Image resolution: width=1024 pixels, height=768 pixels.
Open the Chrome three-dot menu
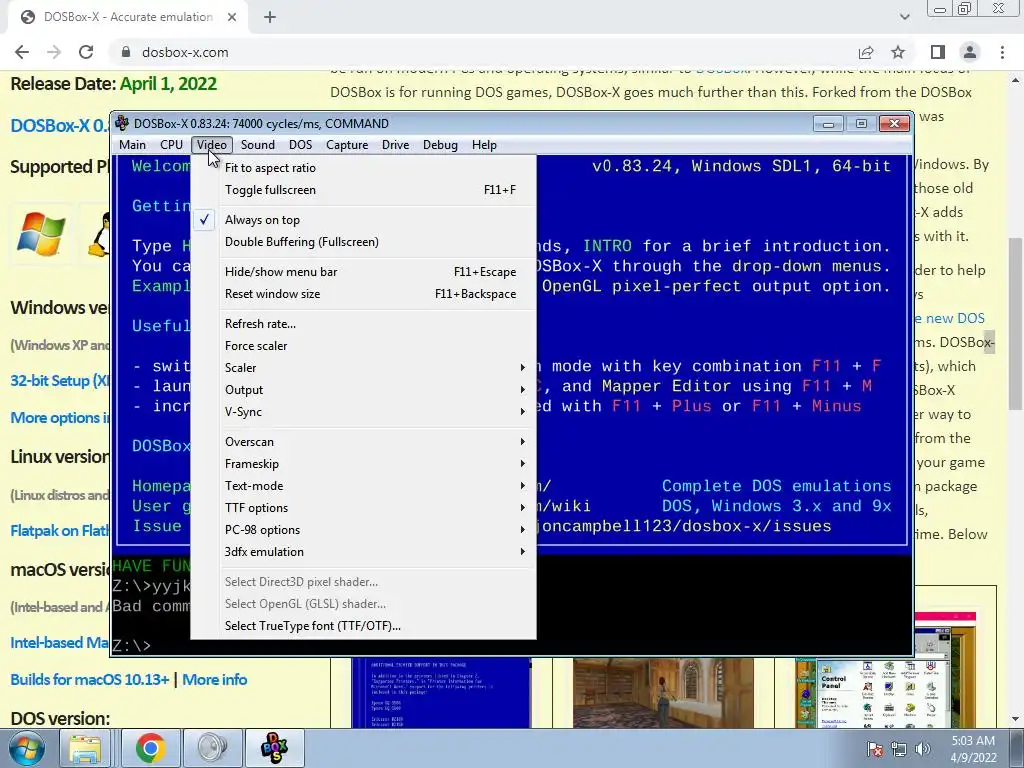tap(1002, 52)
